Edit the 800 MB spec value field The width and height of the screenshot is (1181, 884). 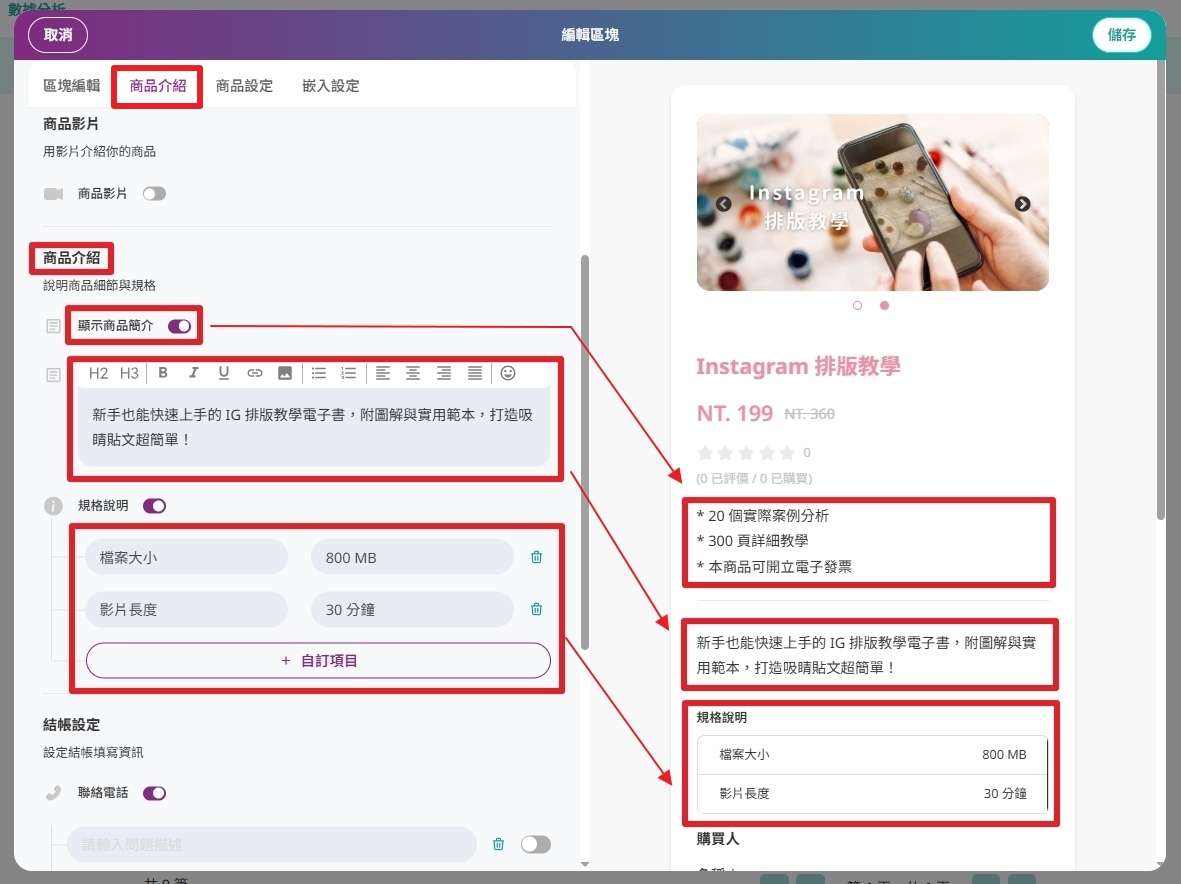(x=412, y=557)
